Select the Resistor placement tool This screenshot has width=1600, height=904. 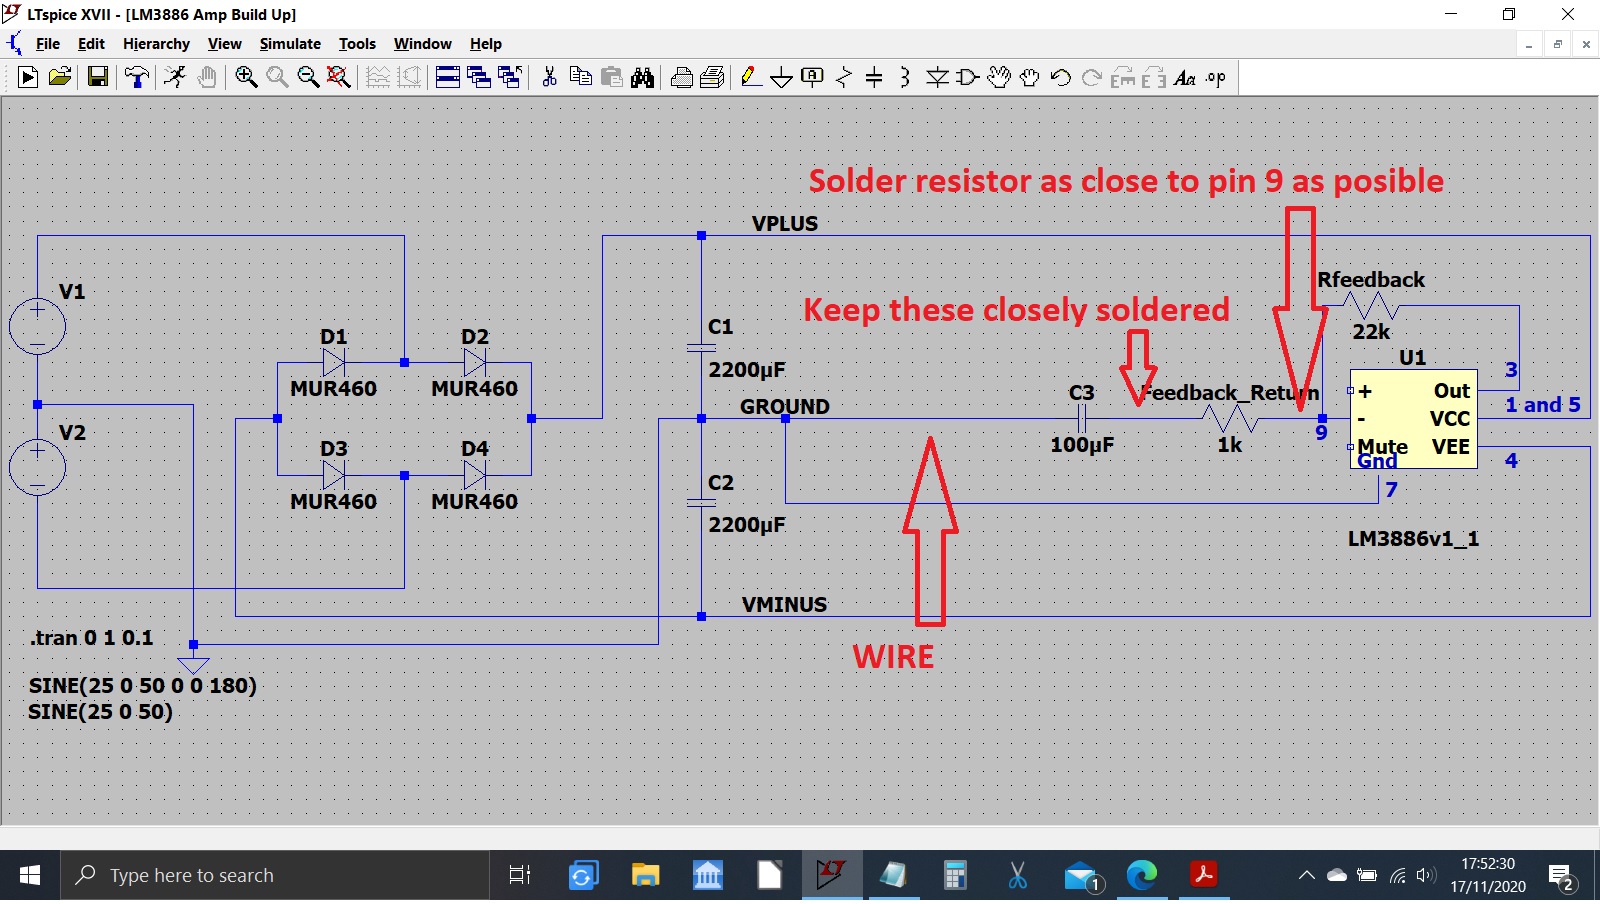844,77
